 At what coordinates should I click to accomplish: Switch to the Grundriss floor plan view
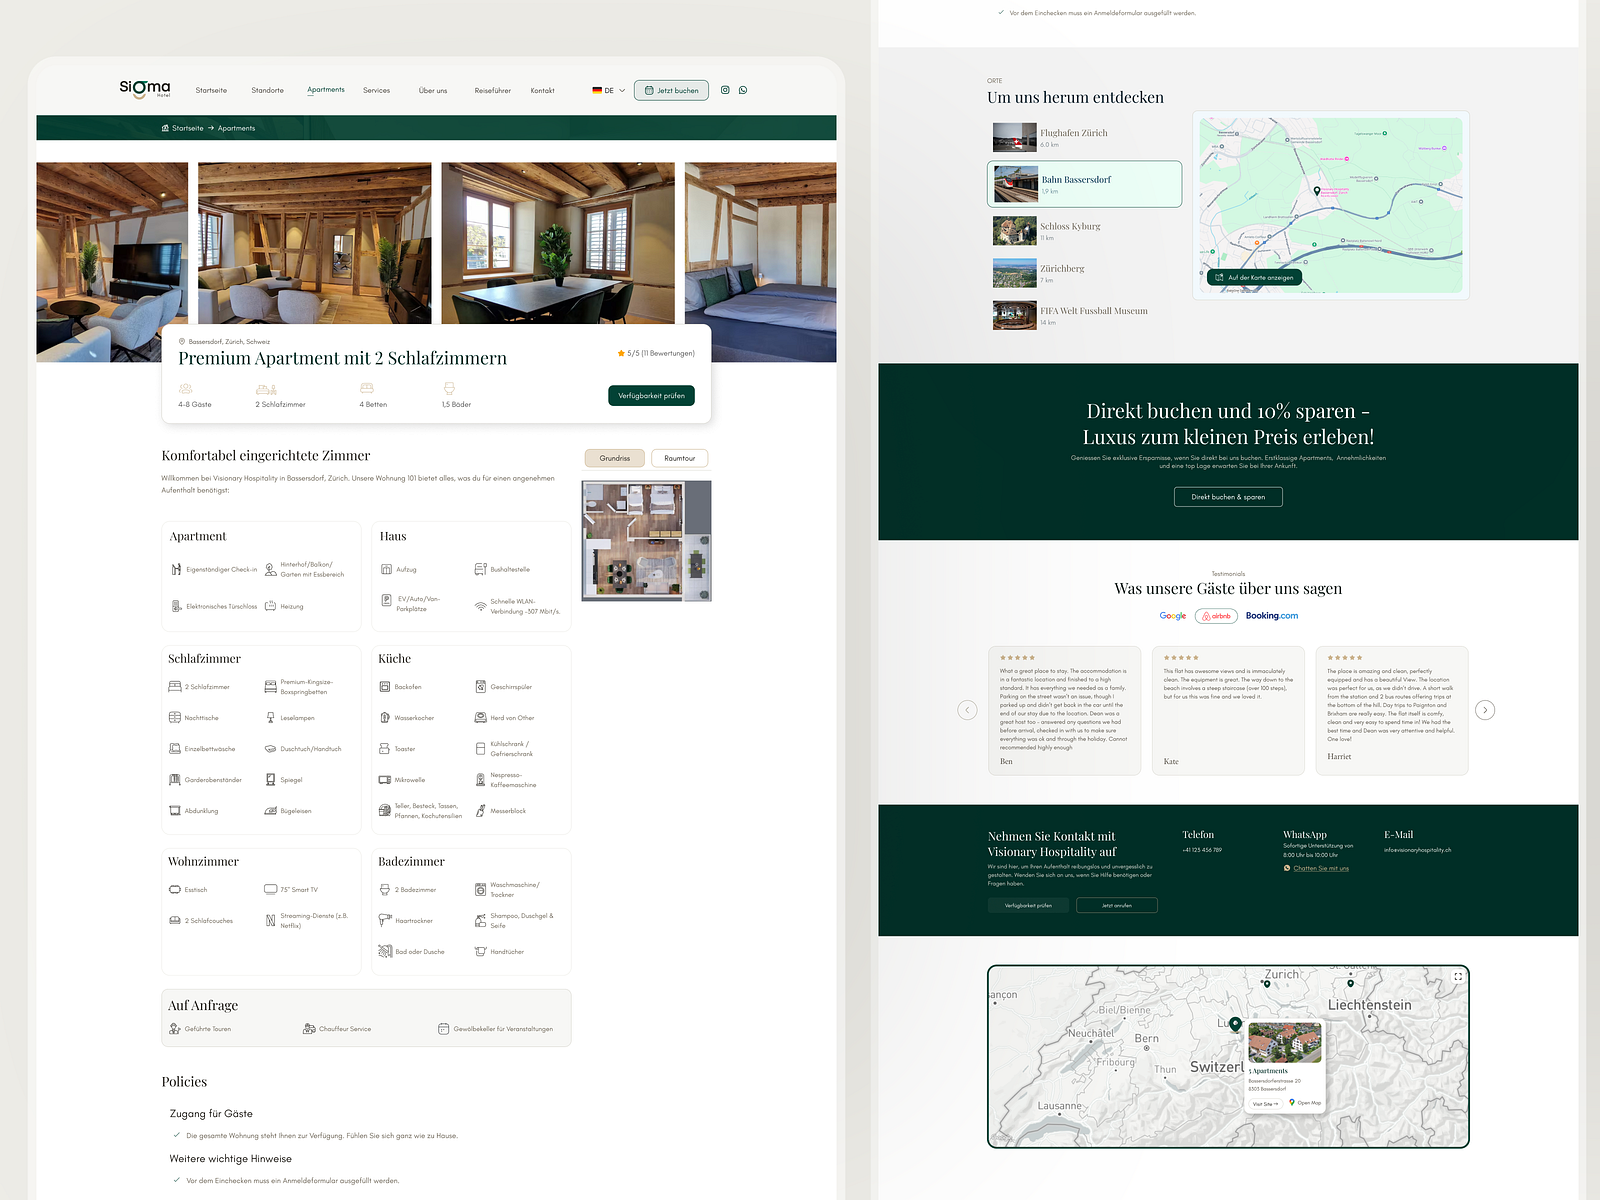(x=614, y=458)
